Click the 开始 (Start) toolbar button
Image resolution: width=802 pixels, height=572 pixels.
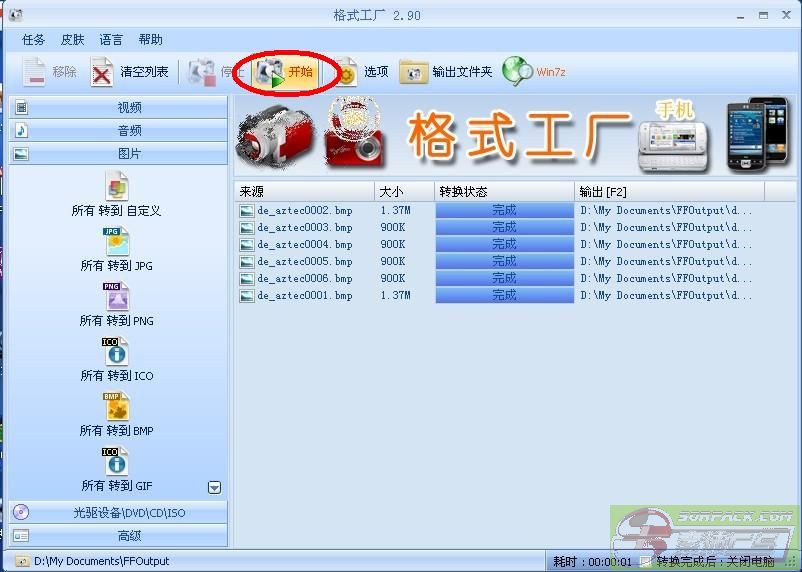tap(287, 72)
